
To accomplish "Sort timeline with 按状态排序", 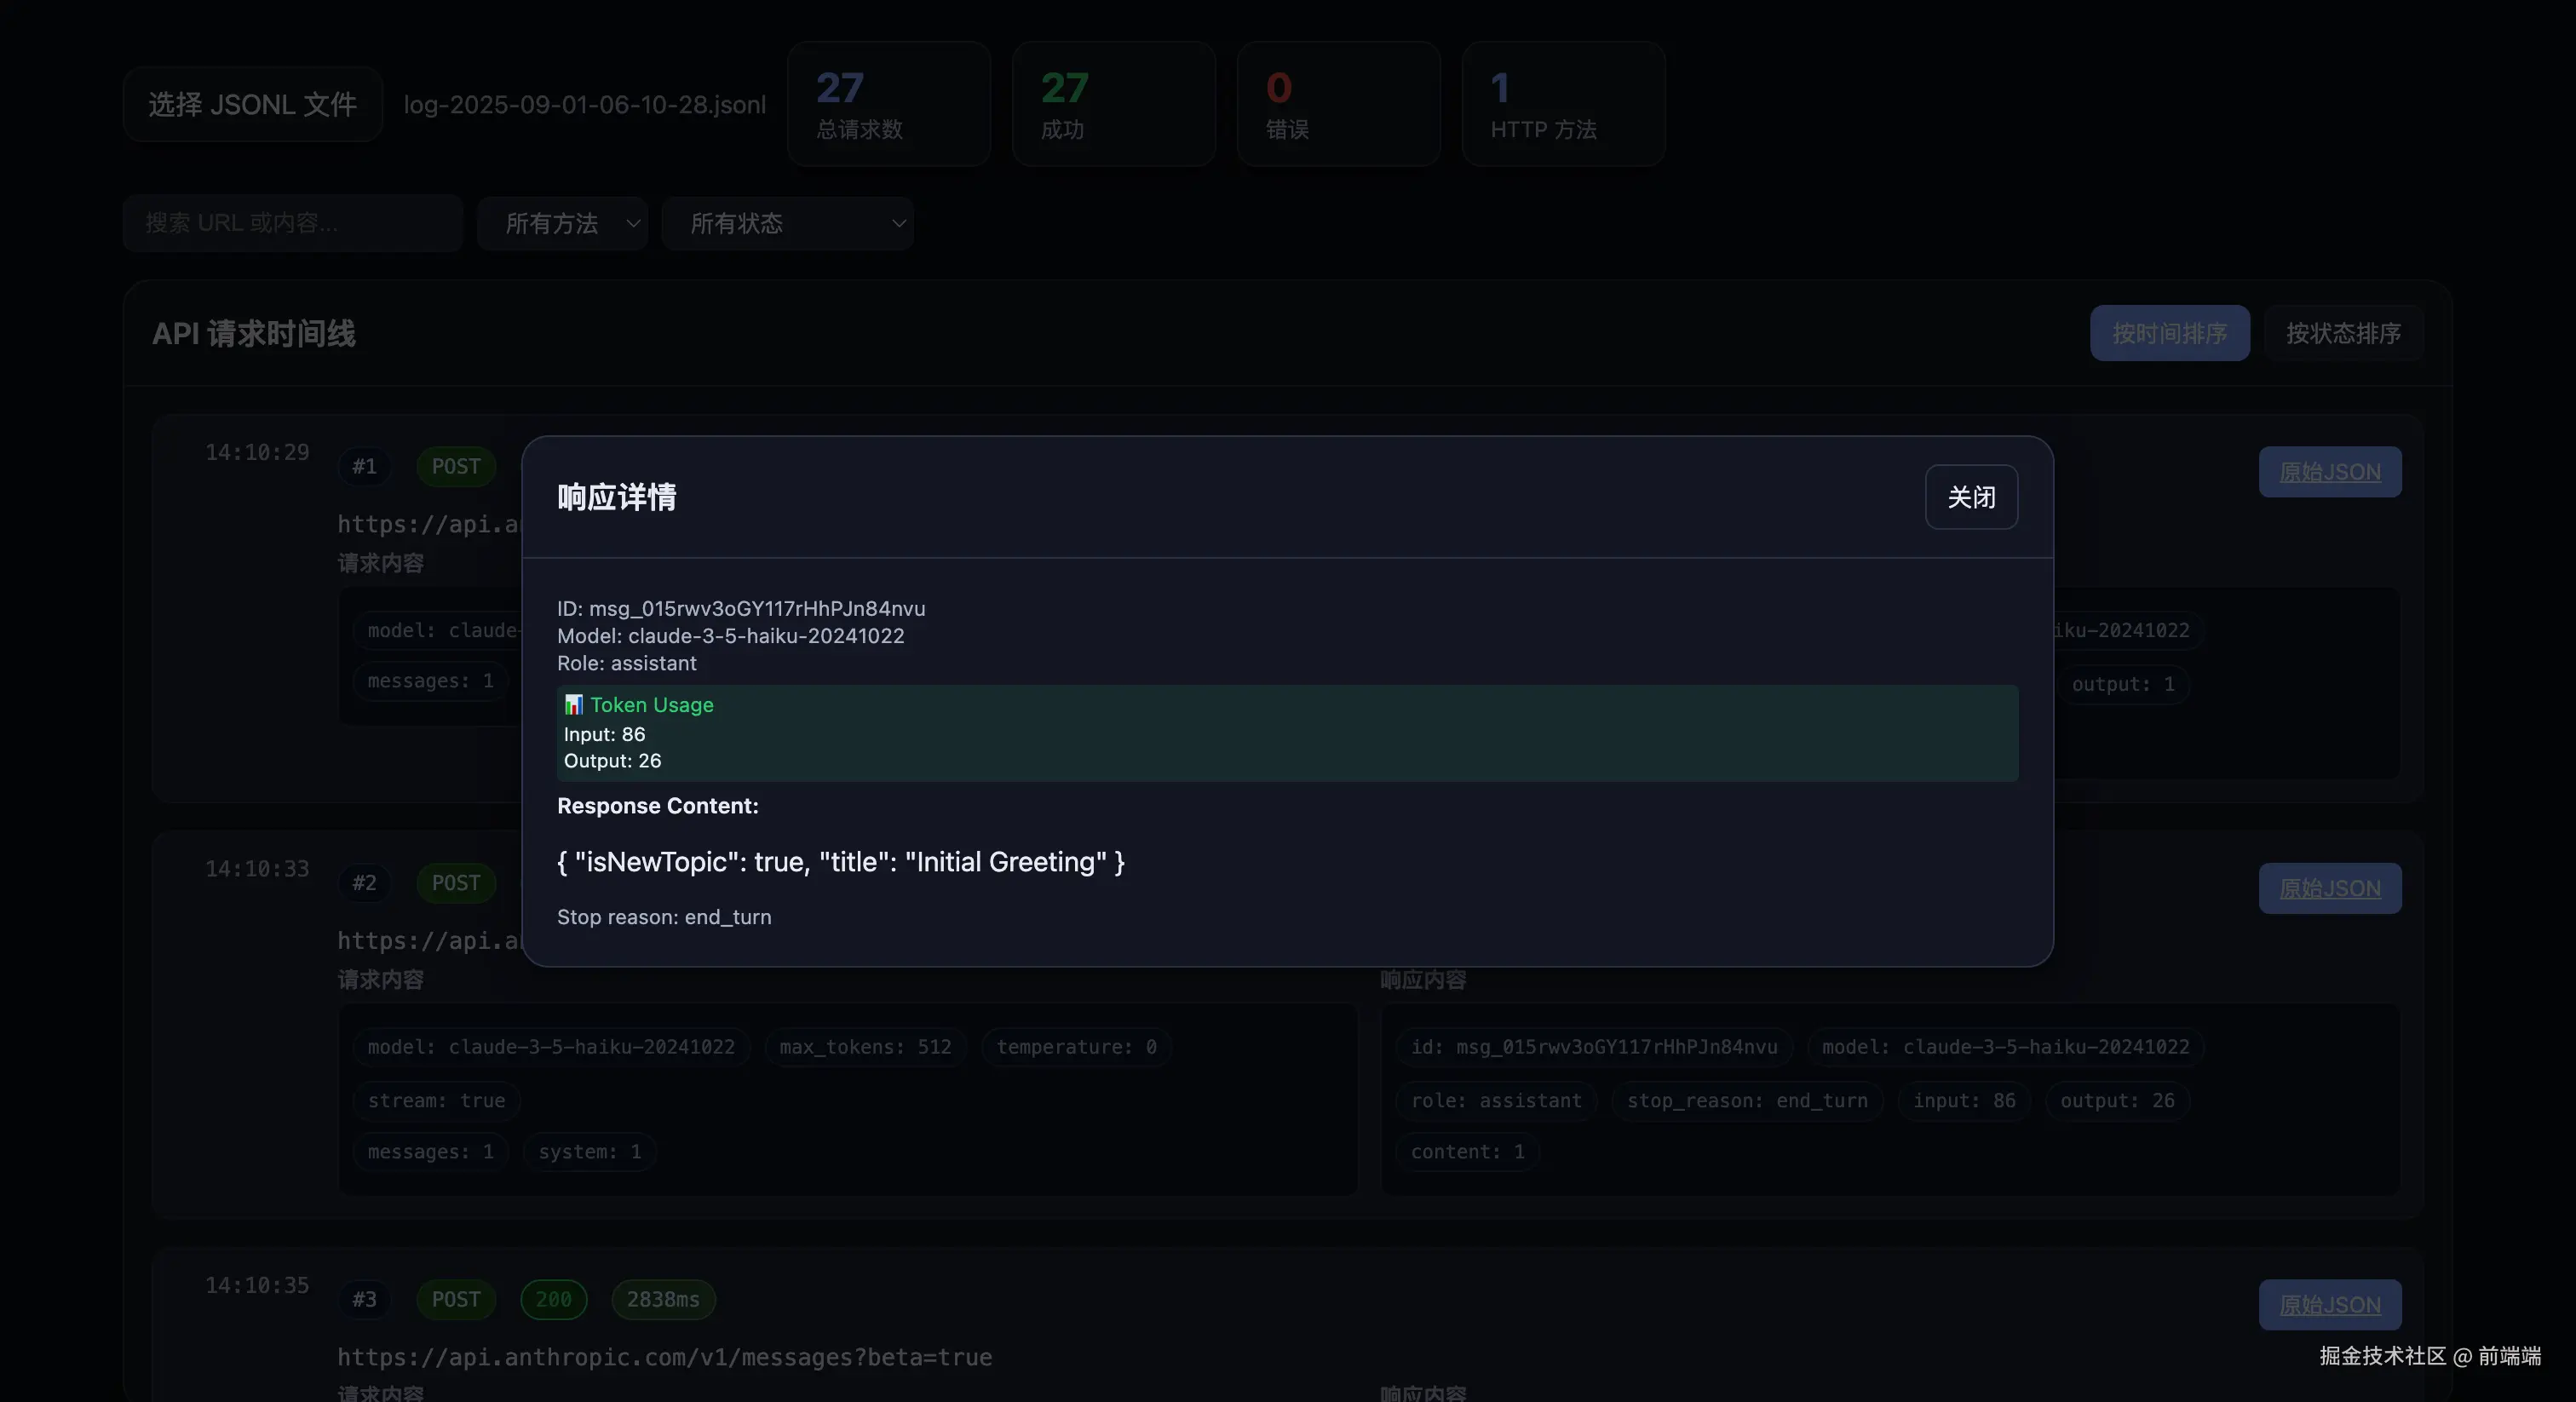I will (x=2343, y=333).
